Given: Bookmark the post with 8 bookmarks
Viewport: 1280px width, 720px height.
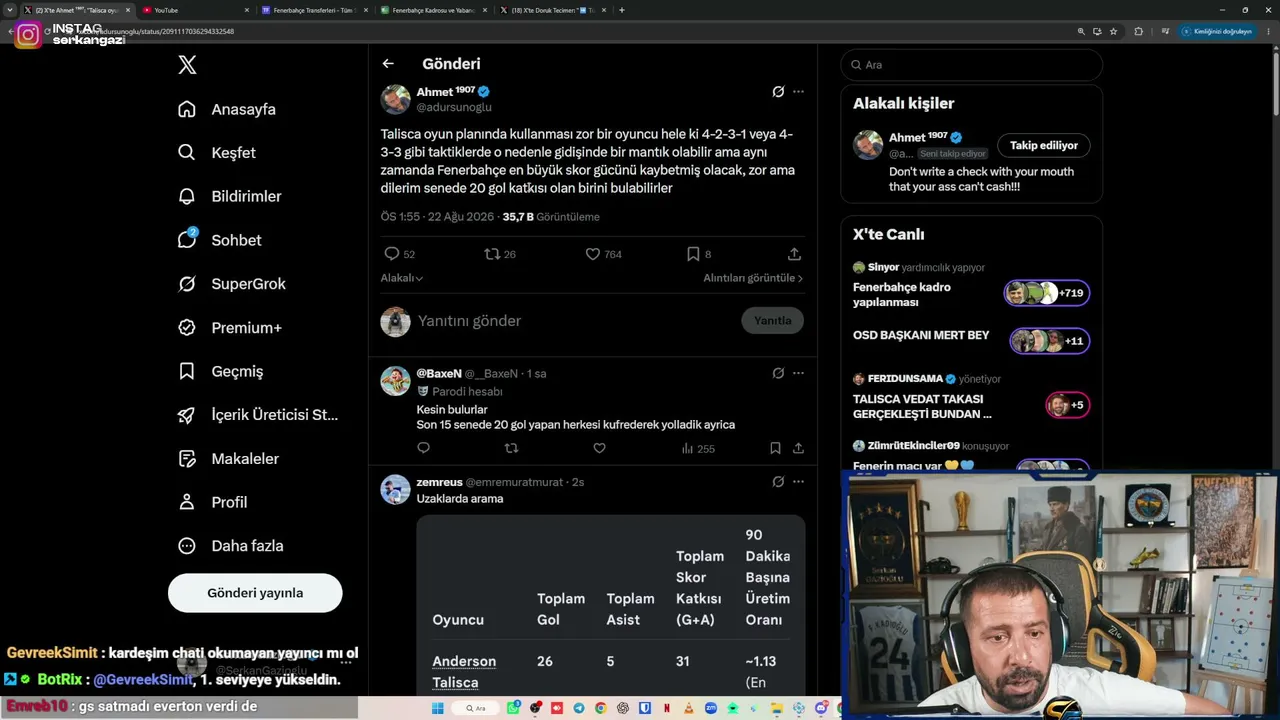Looking at the screenshot, I should click(693, 254).
